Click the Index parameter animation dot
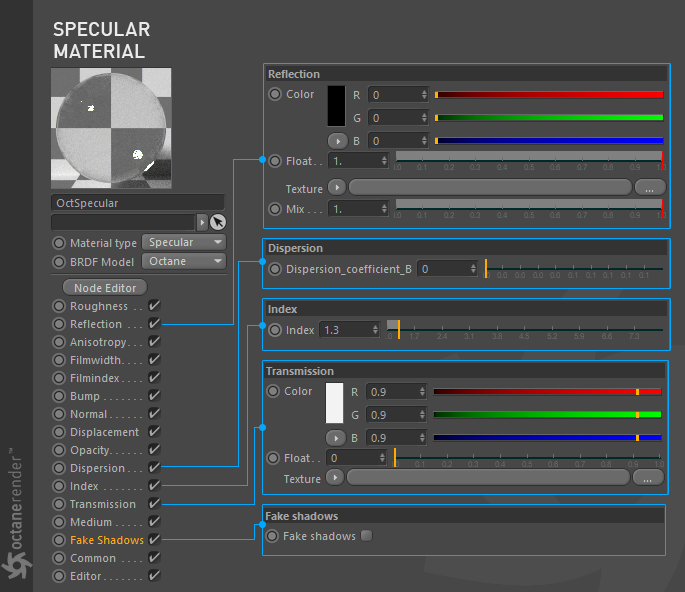685x592 pixels. pos(275,330)
